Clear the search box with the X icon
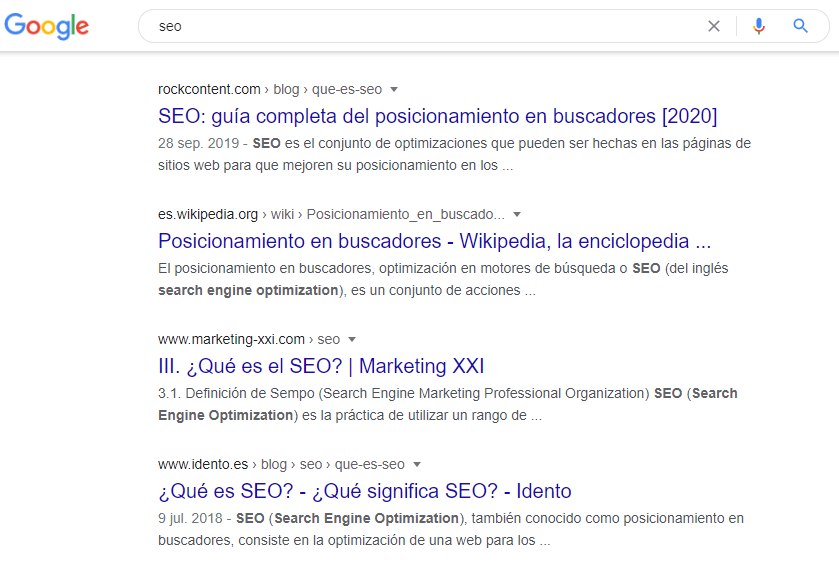Screen dimensions: 839x577 [713, 27]
